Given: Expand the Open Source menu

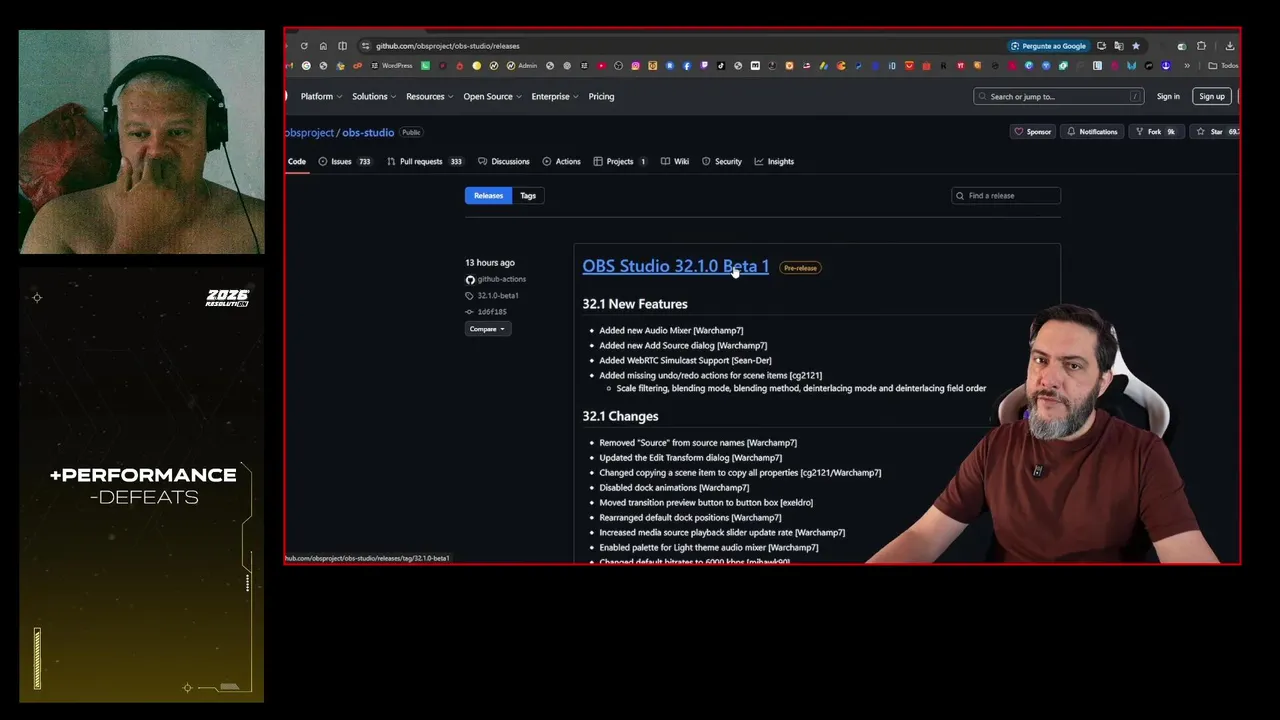Looking at the screenshot, I should pos(492,97).
